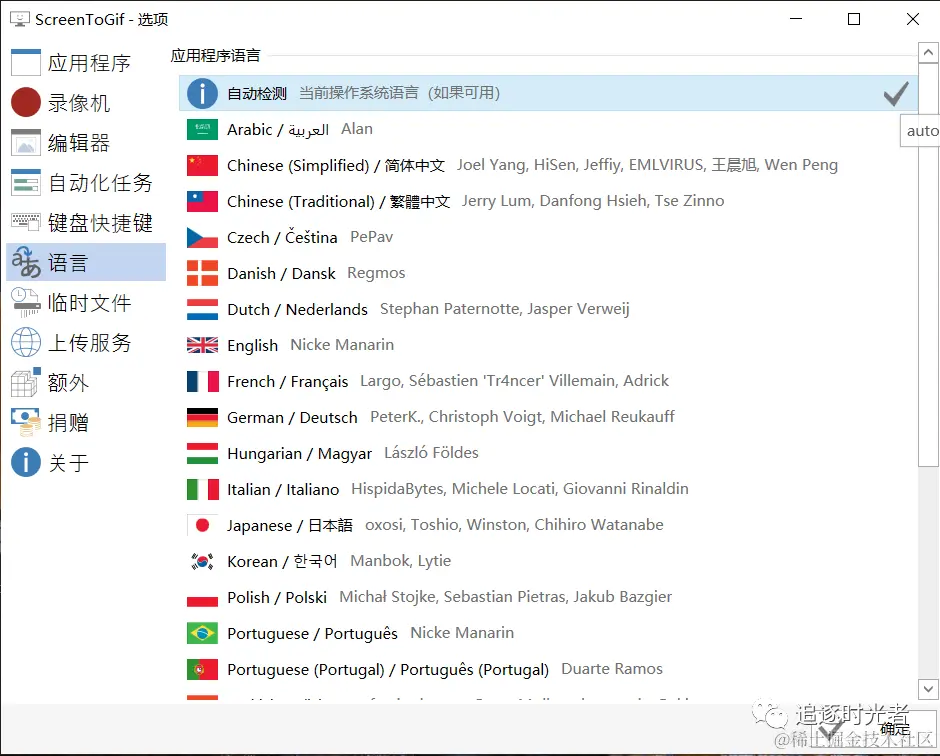The height and width of the screenshot is (756, 940).
Task: Select Dutch / Nederlands language
Action: click(548, 309)
